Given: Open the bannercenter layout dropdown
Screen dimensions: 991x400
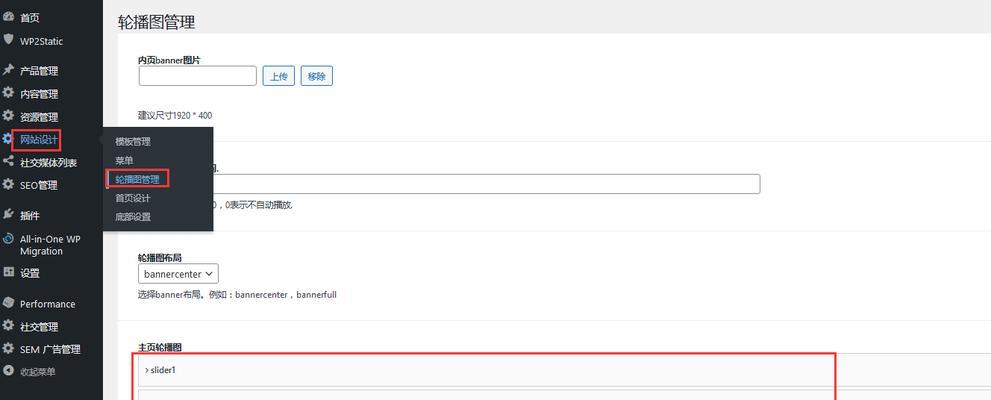Looking at the screenshot, I should coord(178,274).
